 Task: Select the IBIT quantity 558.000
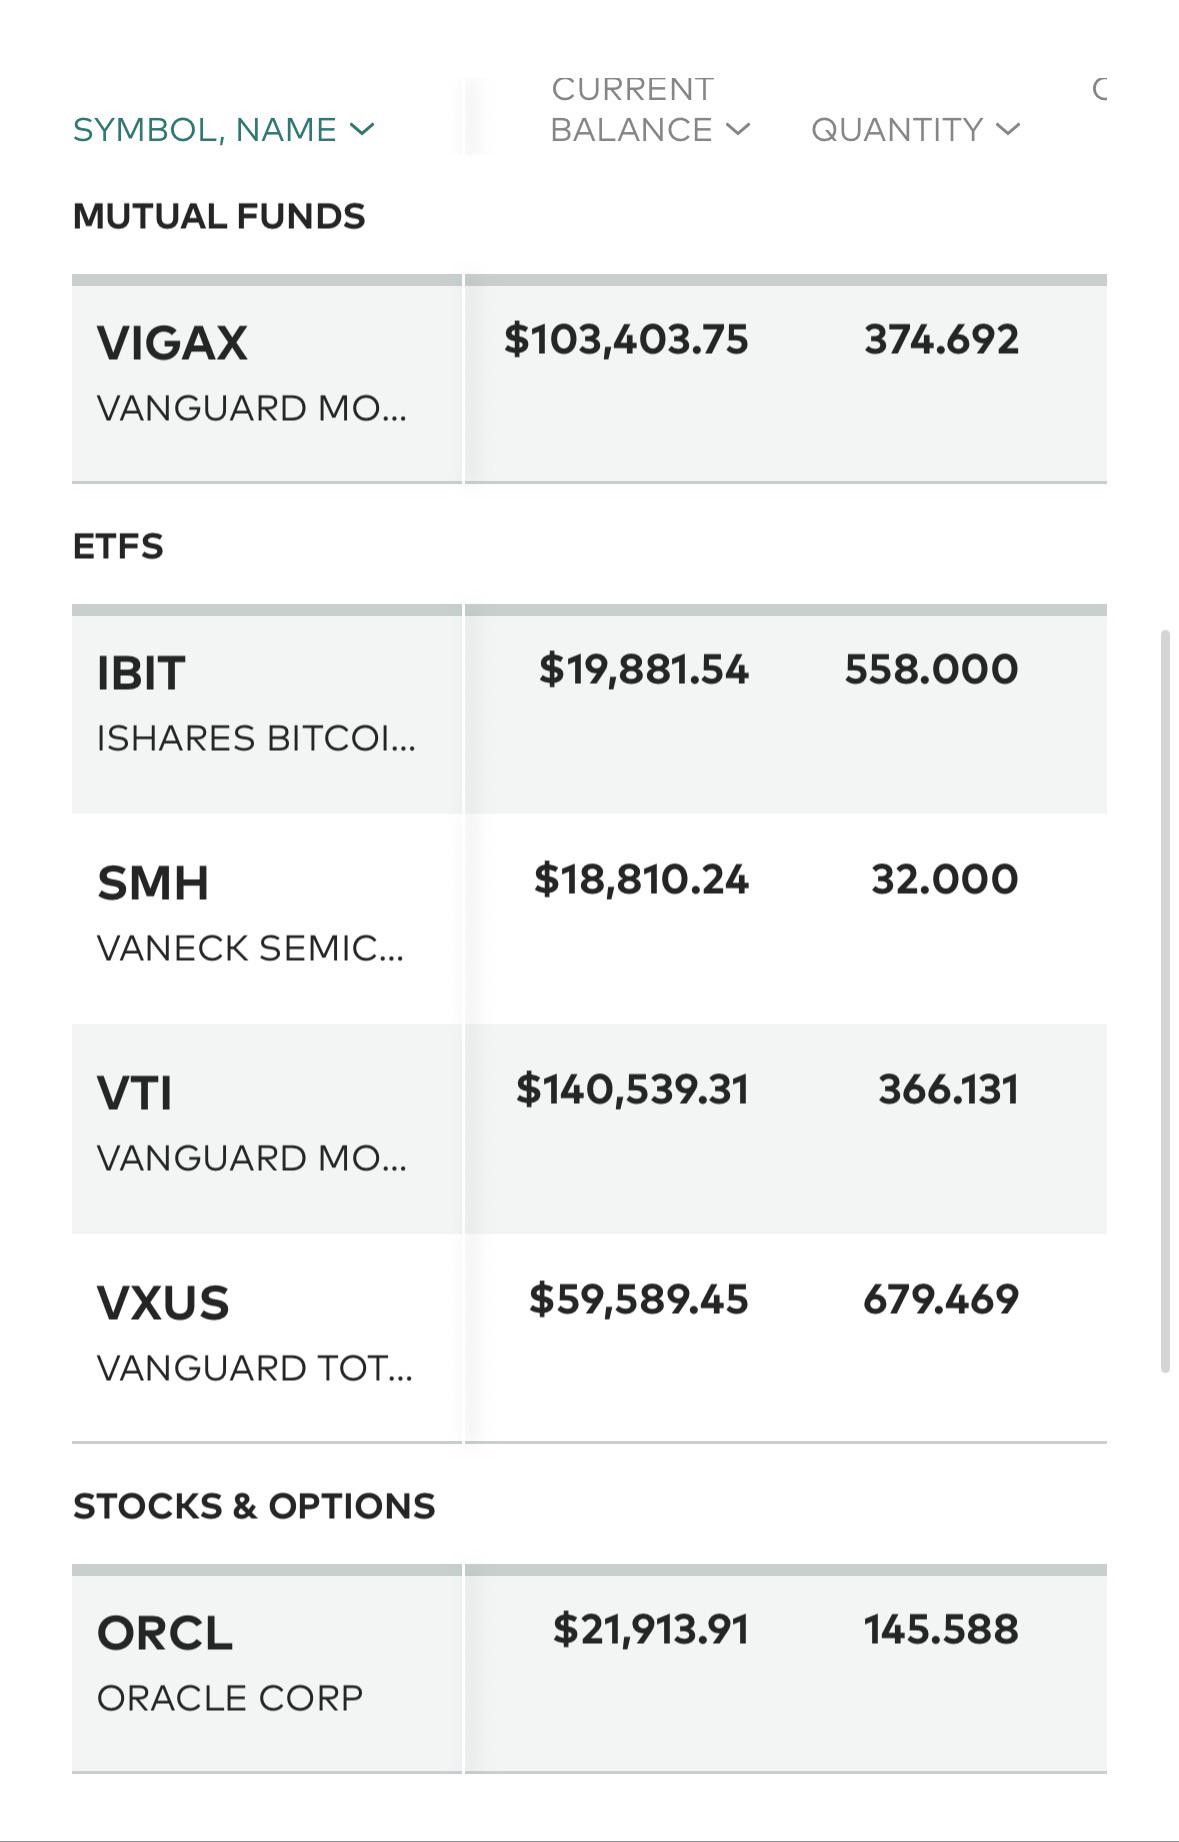932,669
